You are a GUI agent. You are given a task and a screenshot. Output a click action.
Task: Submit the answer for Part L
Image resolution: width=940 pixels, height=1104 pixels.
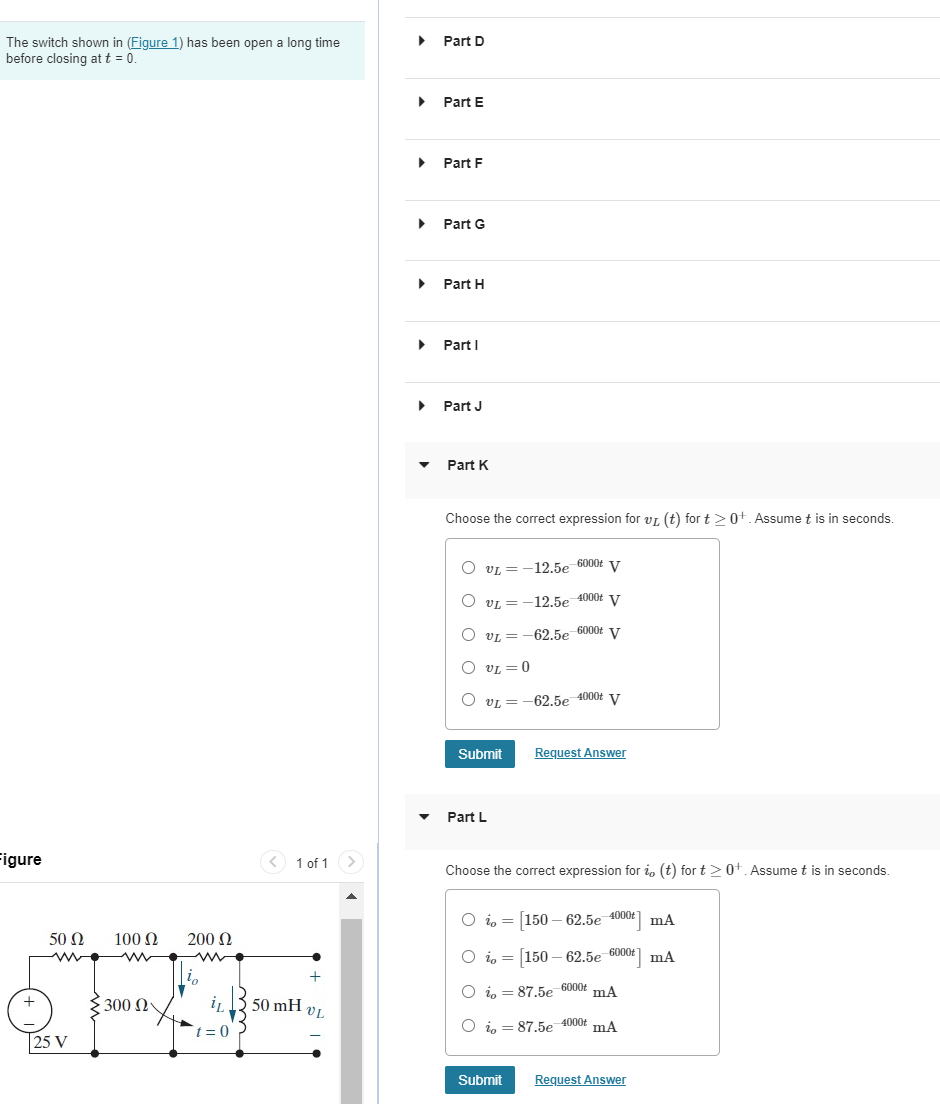479,1080
